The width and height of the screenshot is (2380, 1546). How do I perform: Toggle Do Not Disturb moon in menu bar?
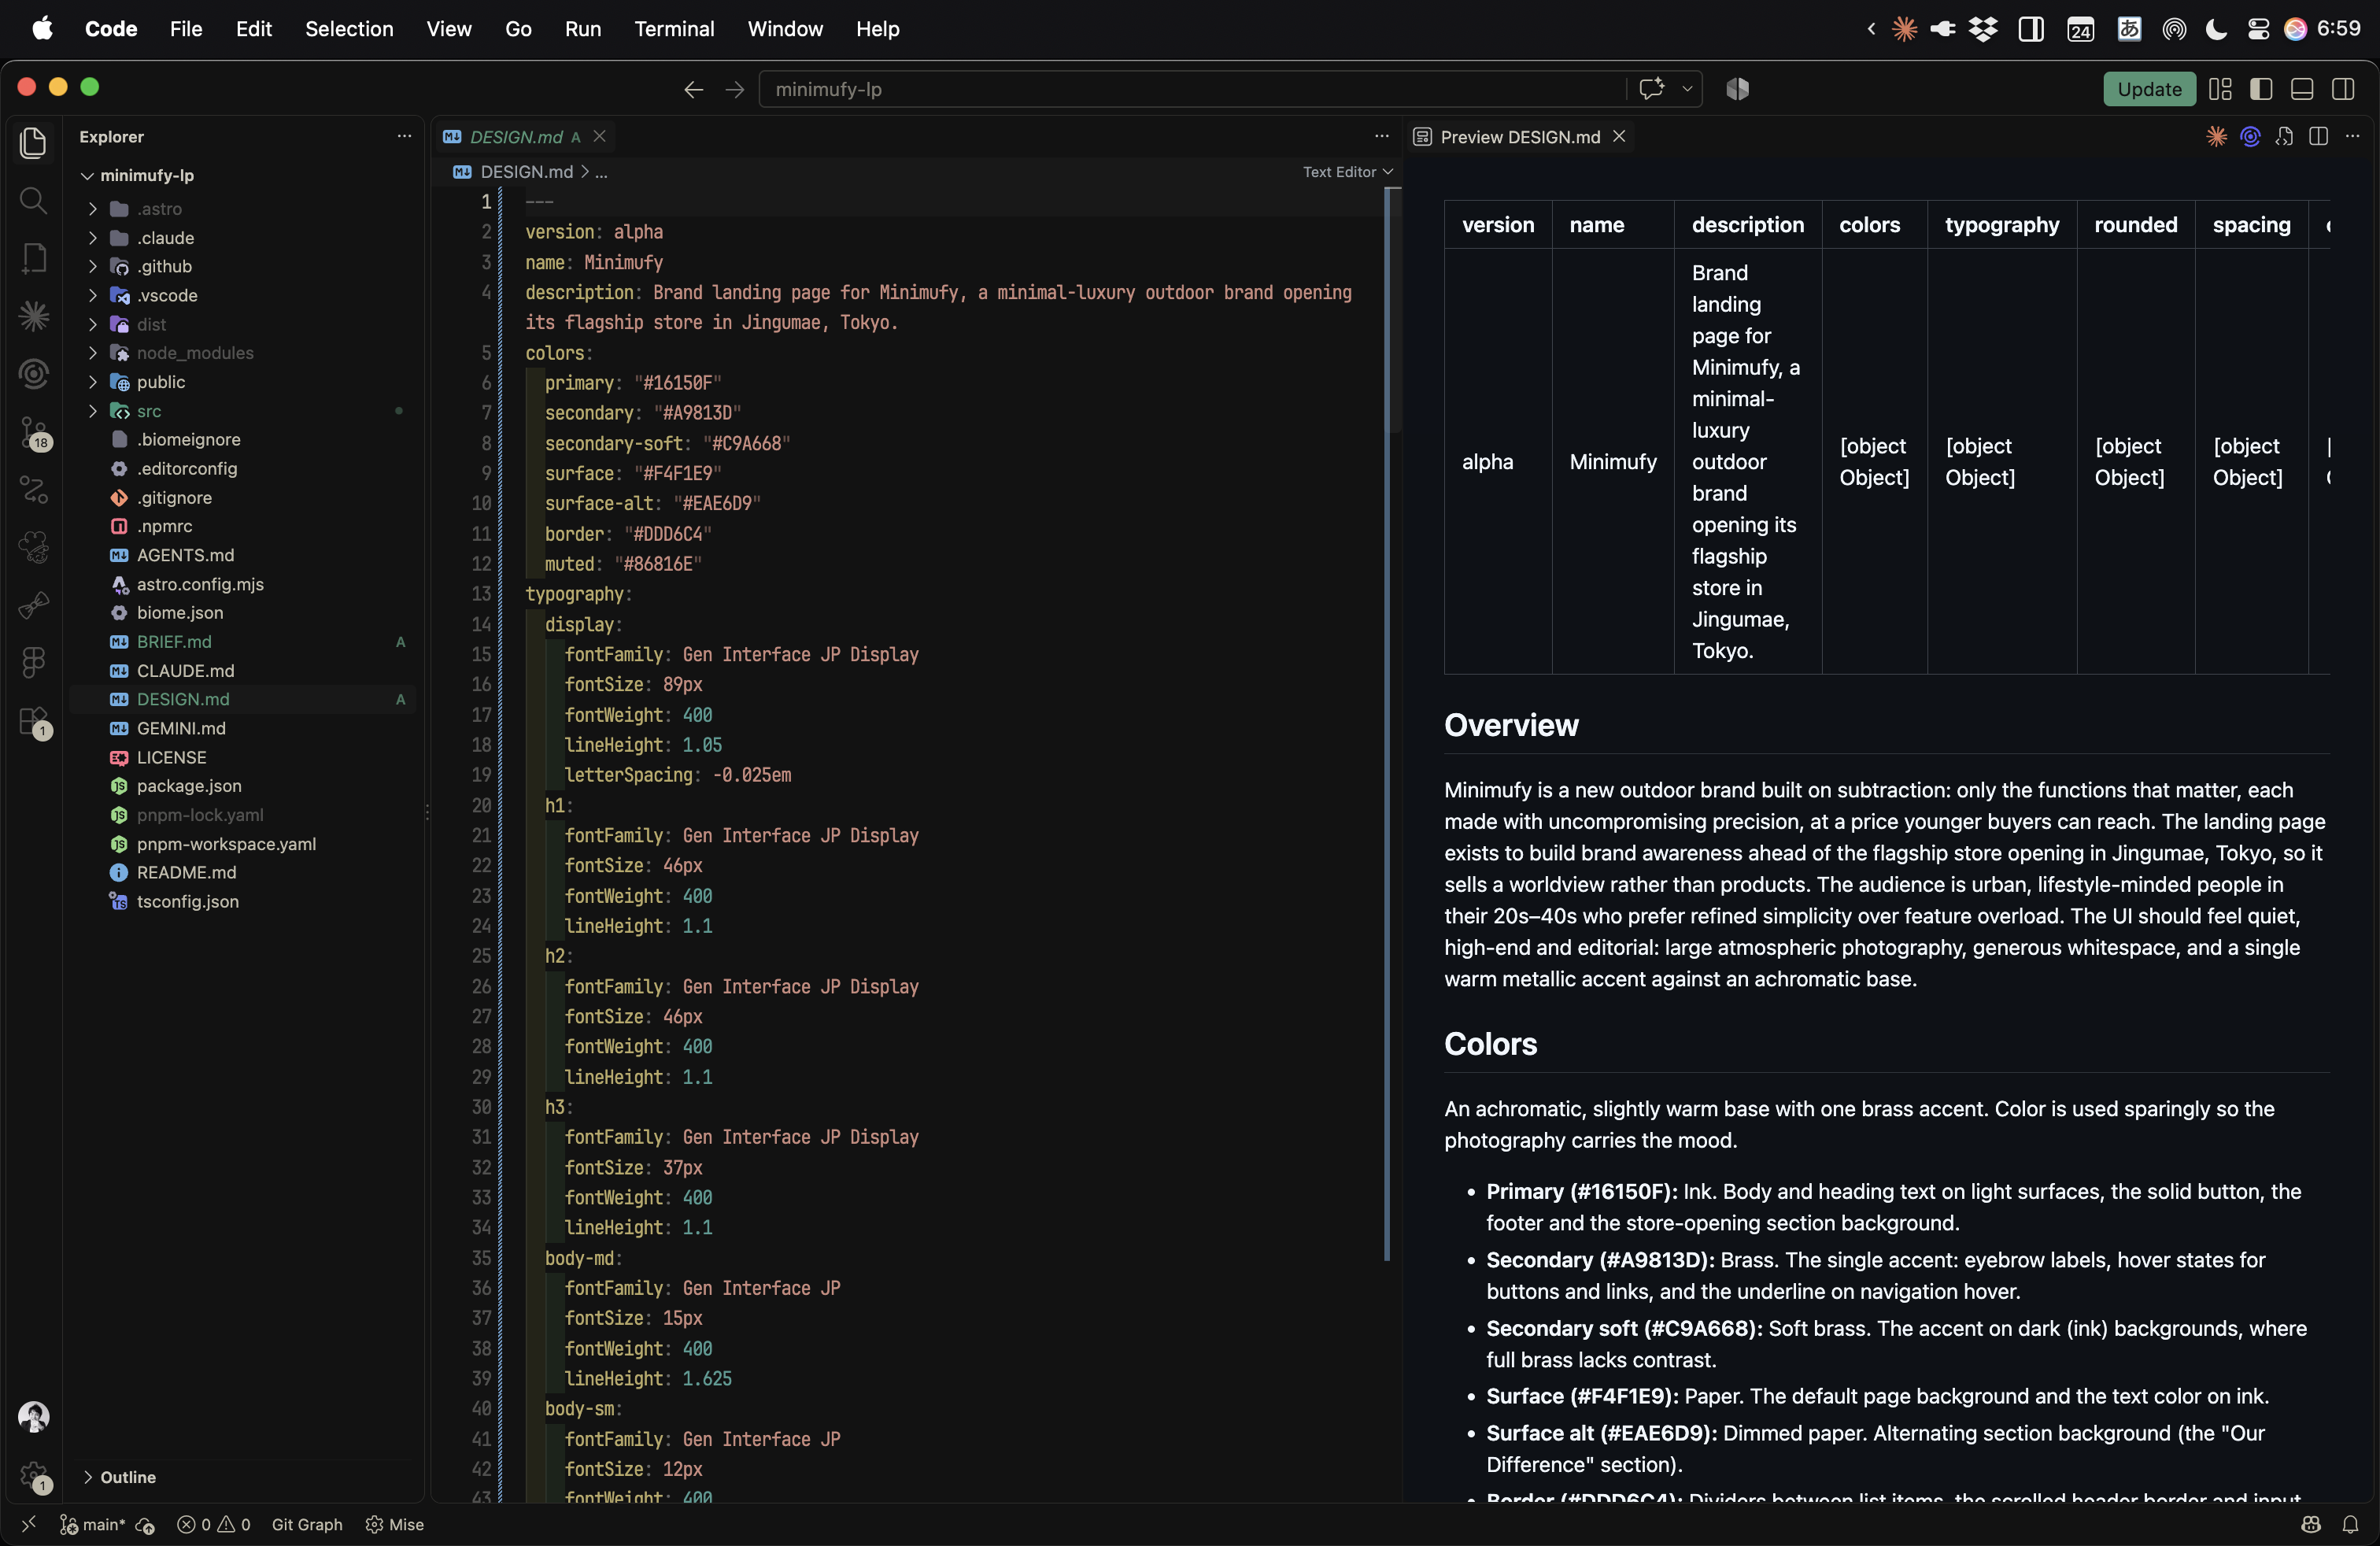[x=2216, y=29]
